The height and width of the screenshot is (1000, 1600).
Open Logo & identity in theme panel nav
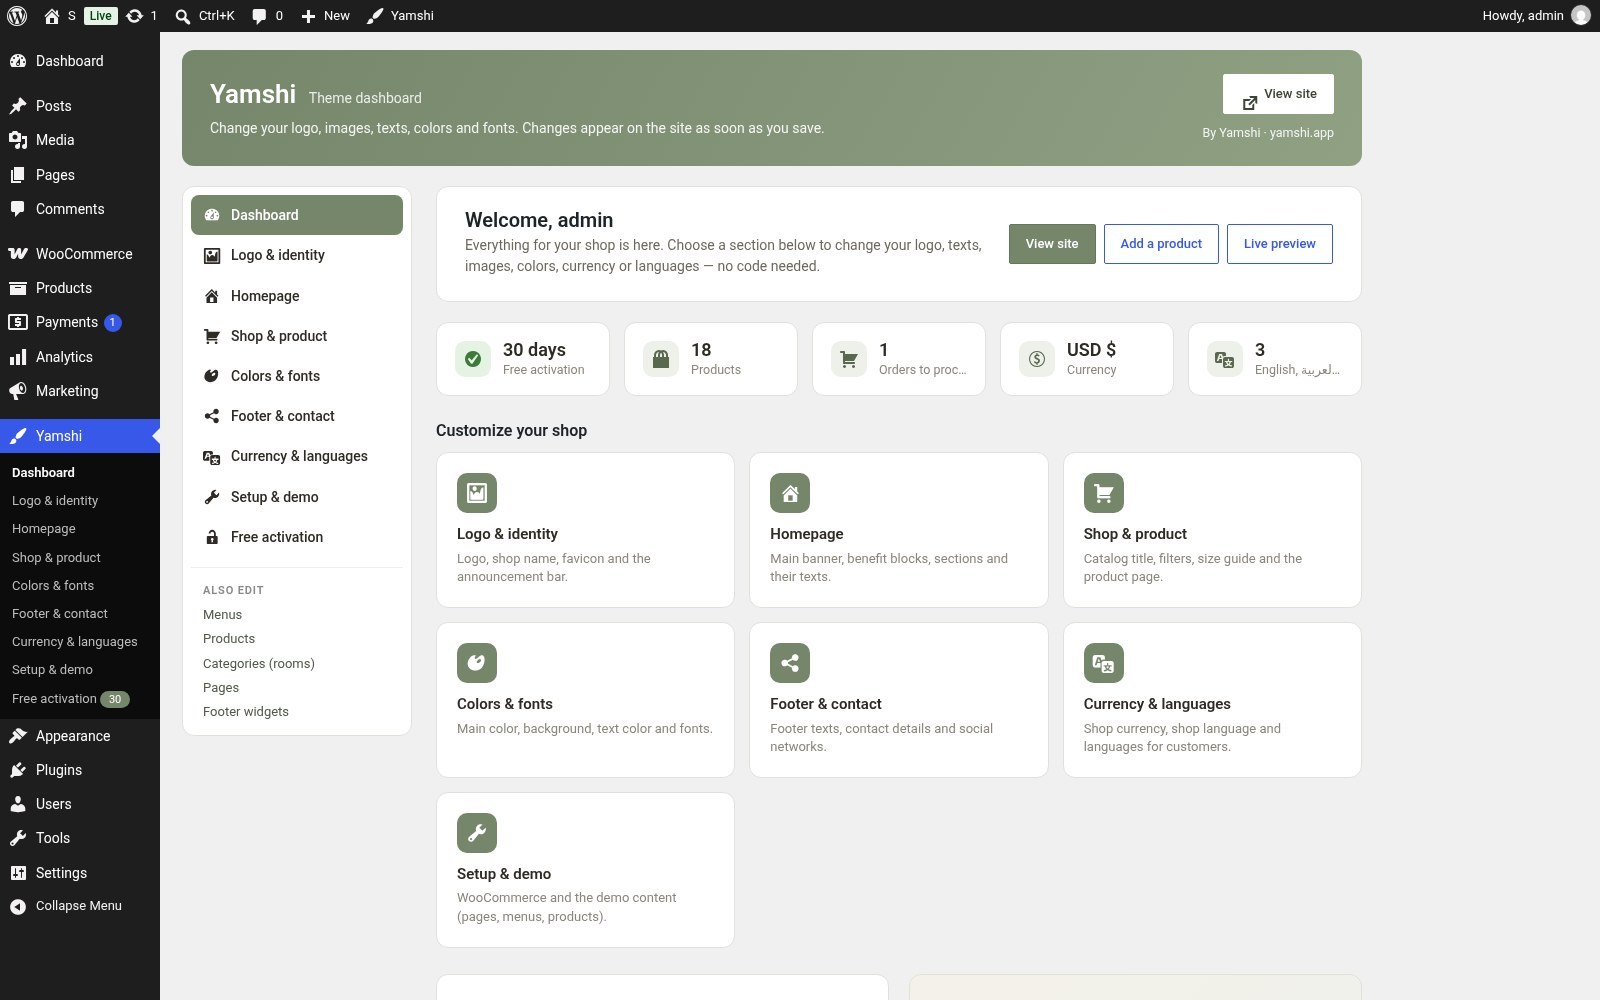coord(297,255)
